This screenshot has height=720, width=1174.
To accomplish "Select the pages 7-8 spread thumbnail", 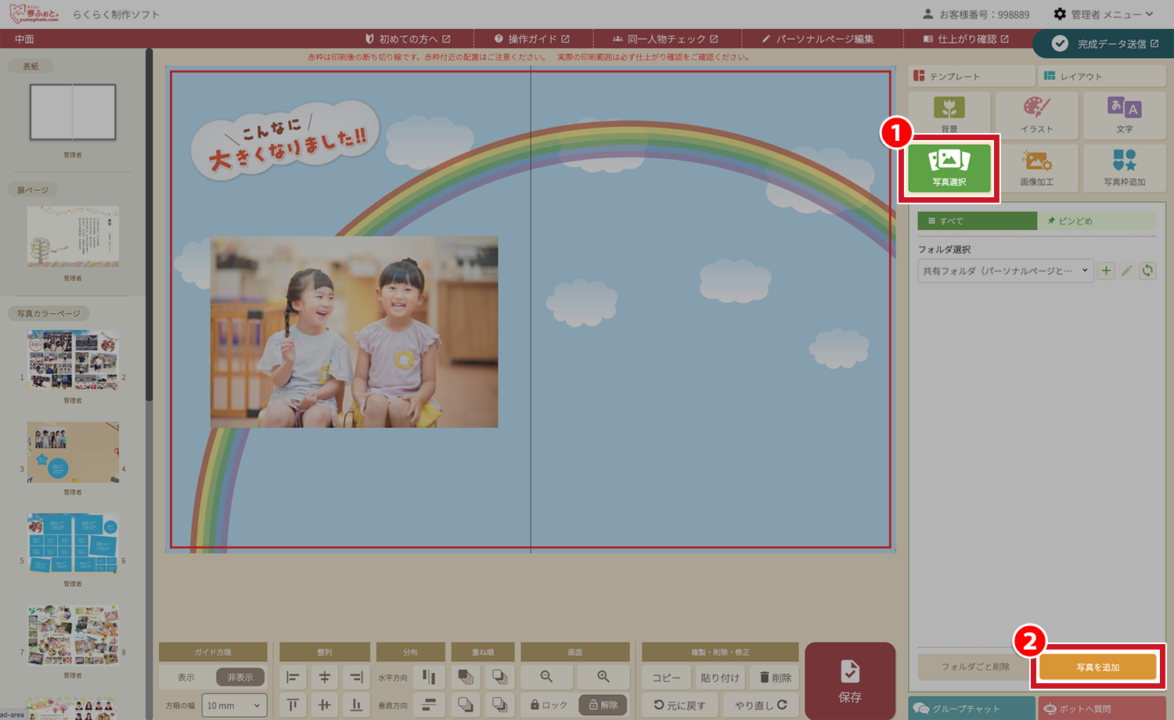I will coord(73,635).
